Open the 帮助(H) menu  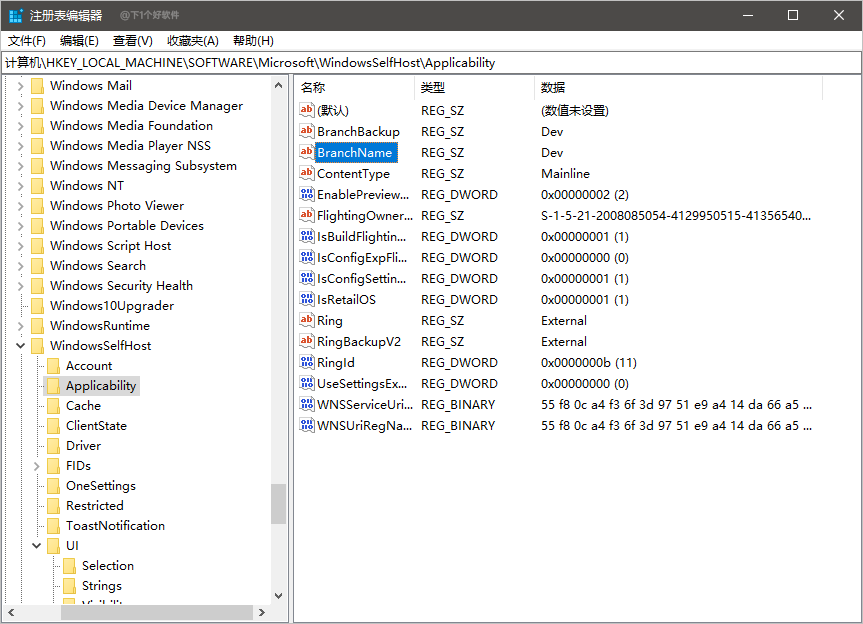(253, 41)
